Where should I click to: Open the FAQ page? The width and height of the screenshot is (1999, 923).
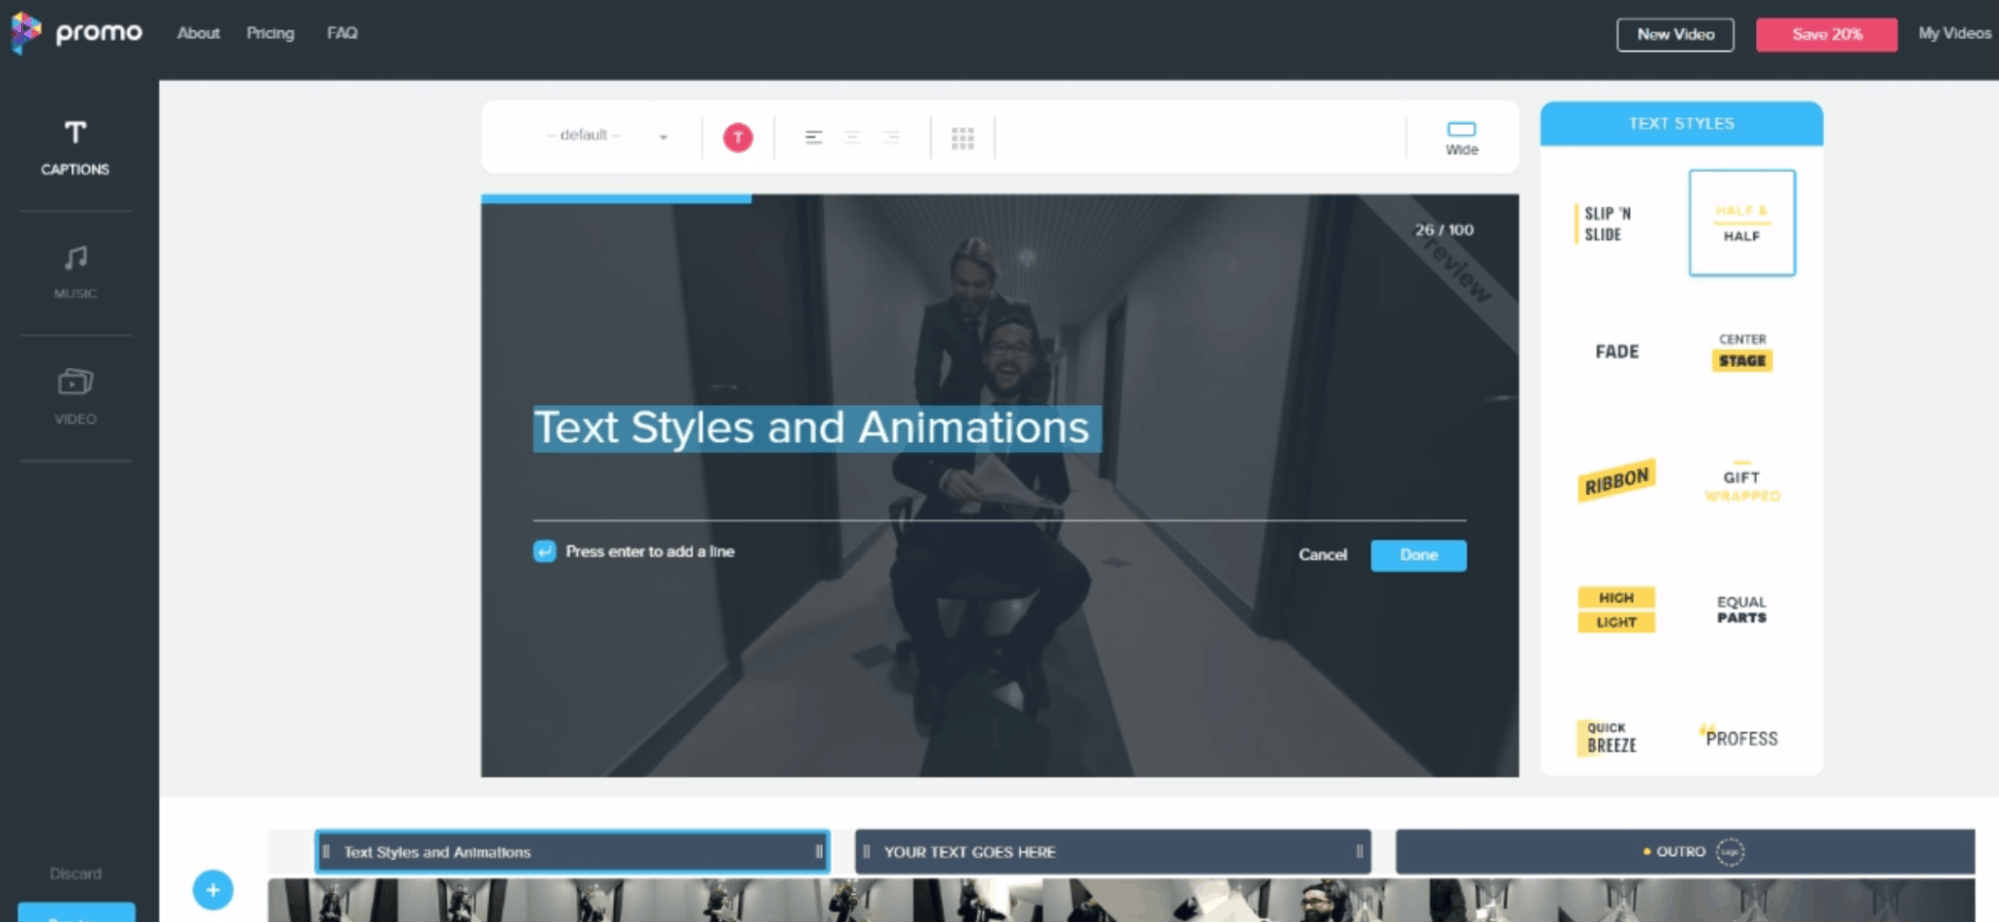pyautogui.click(x=342, y=33)
